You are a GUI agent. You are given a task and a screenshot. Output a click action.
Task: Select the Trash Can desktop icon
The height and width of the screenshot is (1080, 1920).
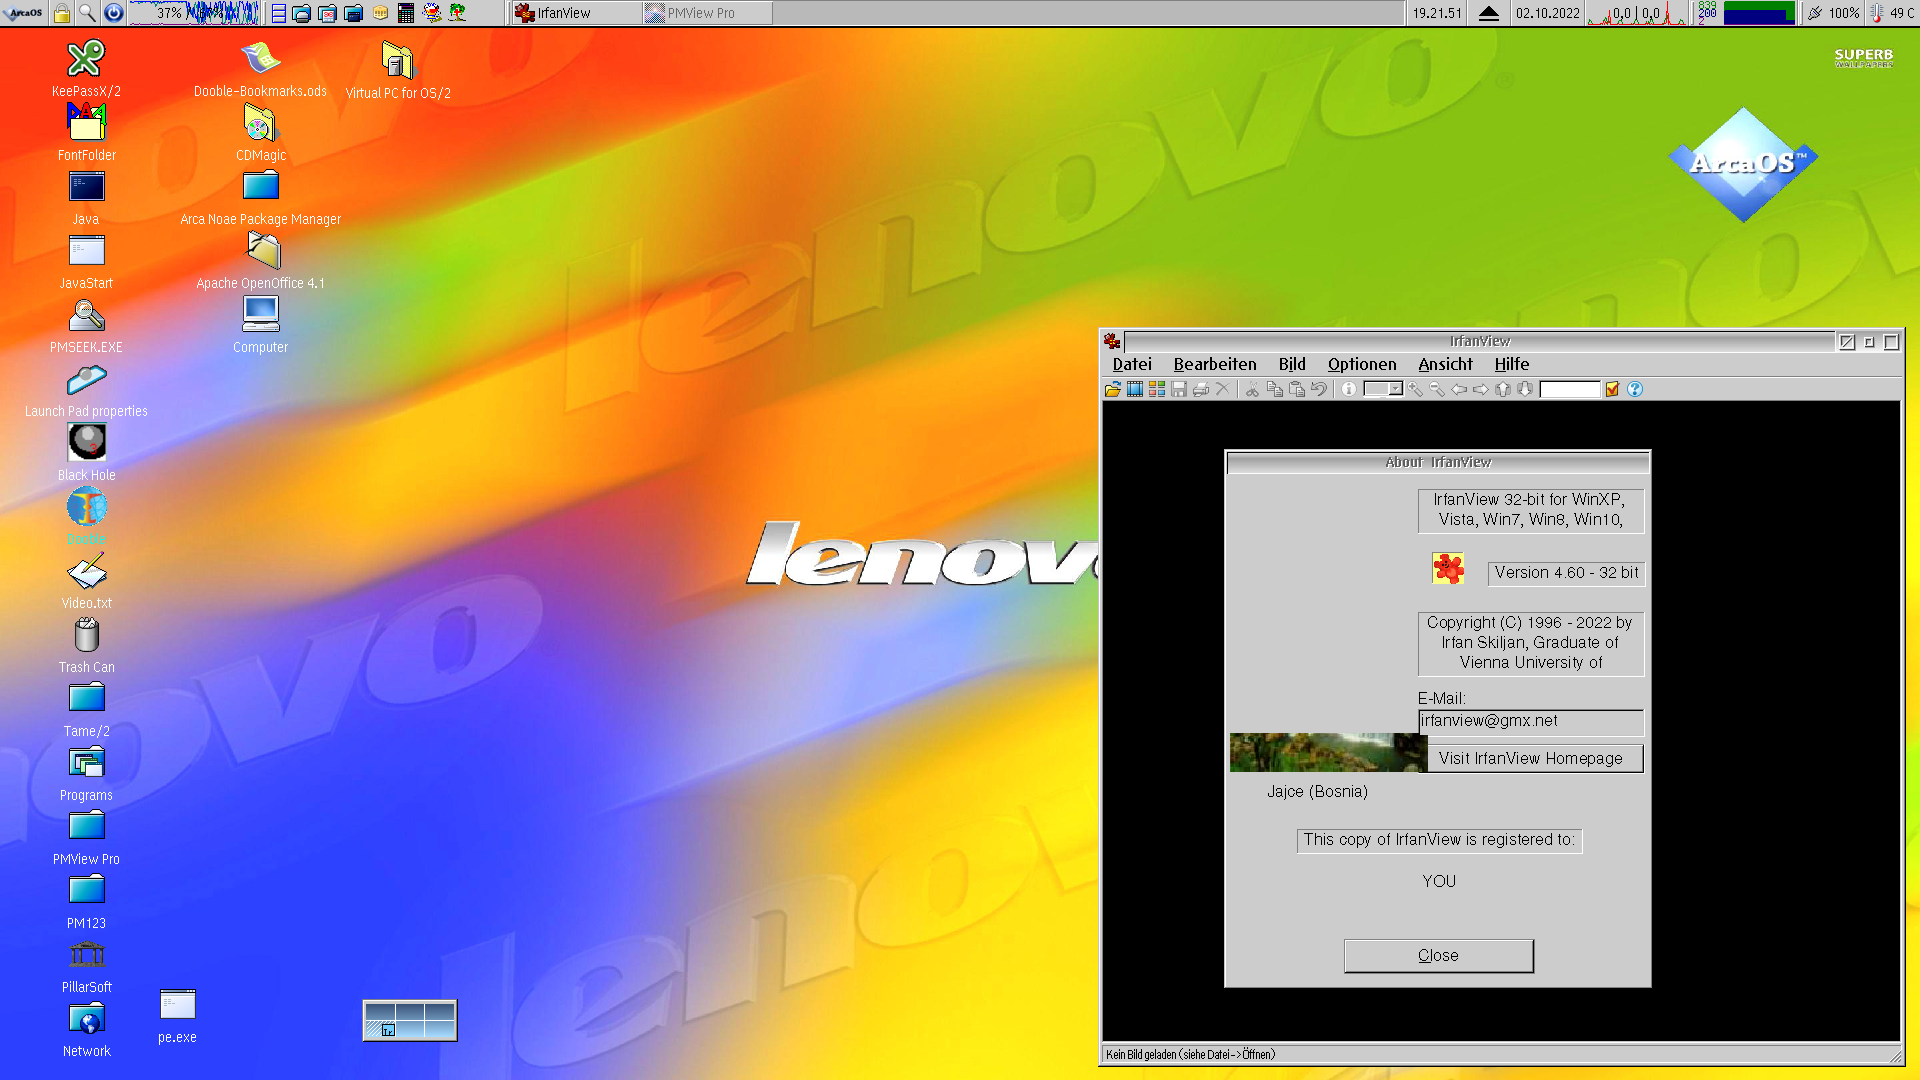point(86,645)
